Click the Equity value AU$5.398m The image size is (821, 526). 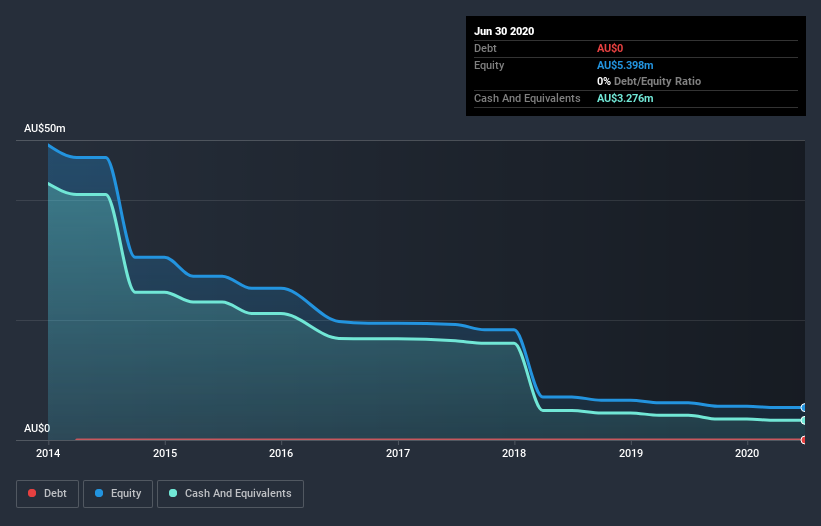click(625, 65)
